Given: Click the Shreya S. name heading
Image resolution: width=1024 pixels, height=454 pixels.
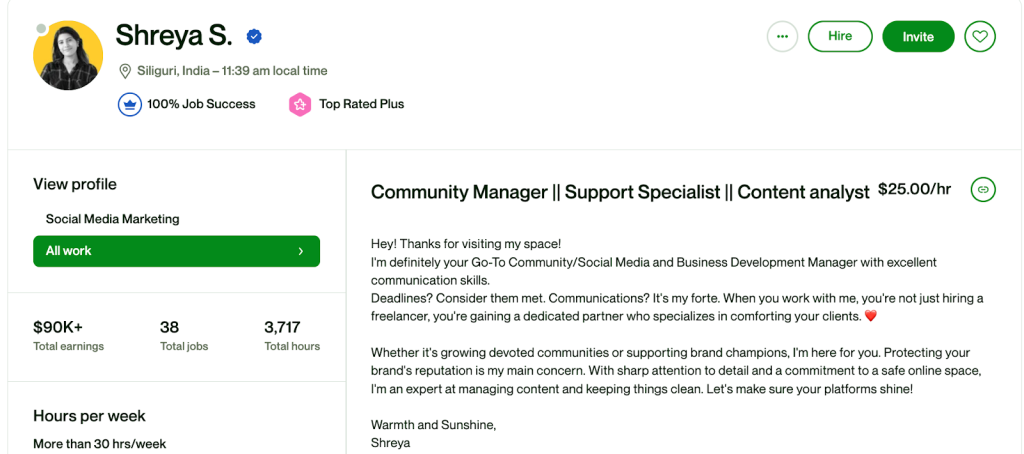Looking at the screenshot, I should click(x=174, y=36).
